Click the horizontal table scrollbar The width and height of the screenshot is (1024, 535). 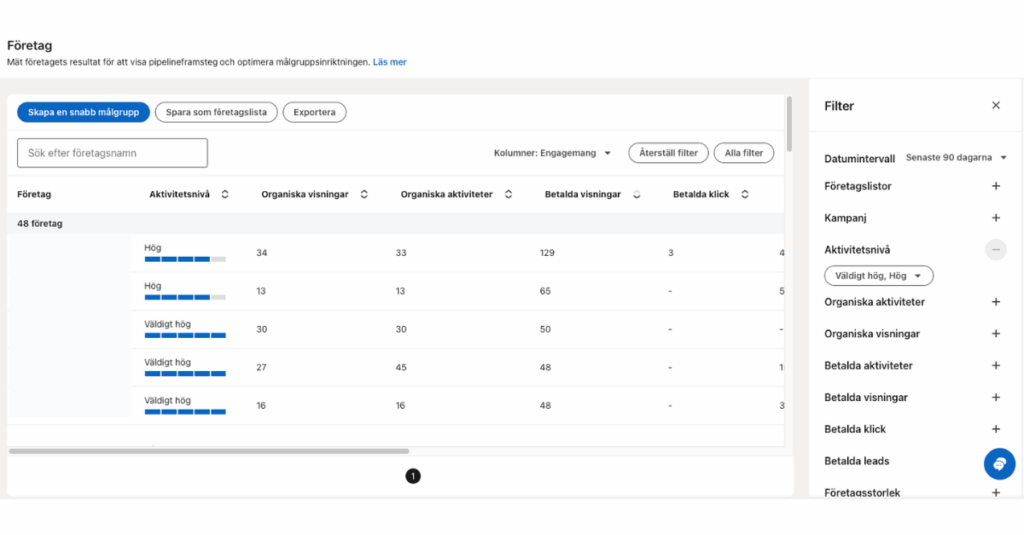pyautogui.click(x=209, y=451)
